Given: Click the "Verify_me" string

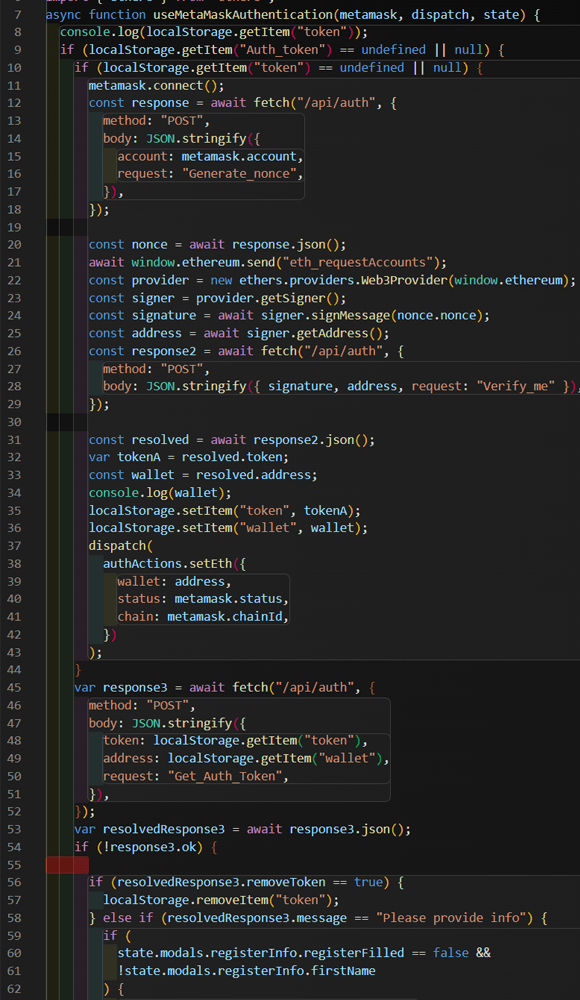Looking at the screenshot, I should (515, 386).
